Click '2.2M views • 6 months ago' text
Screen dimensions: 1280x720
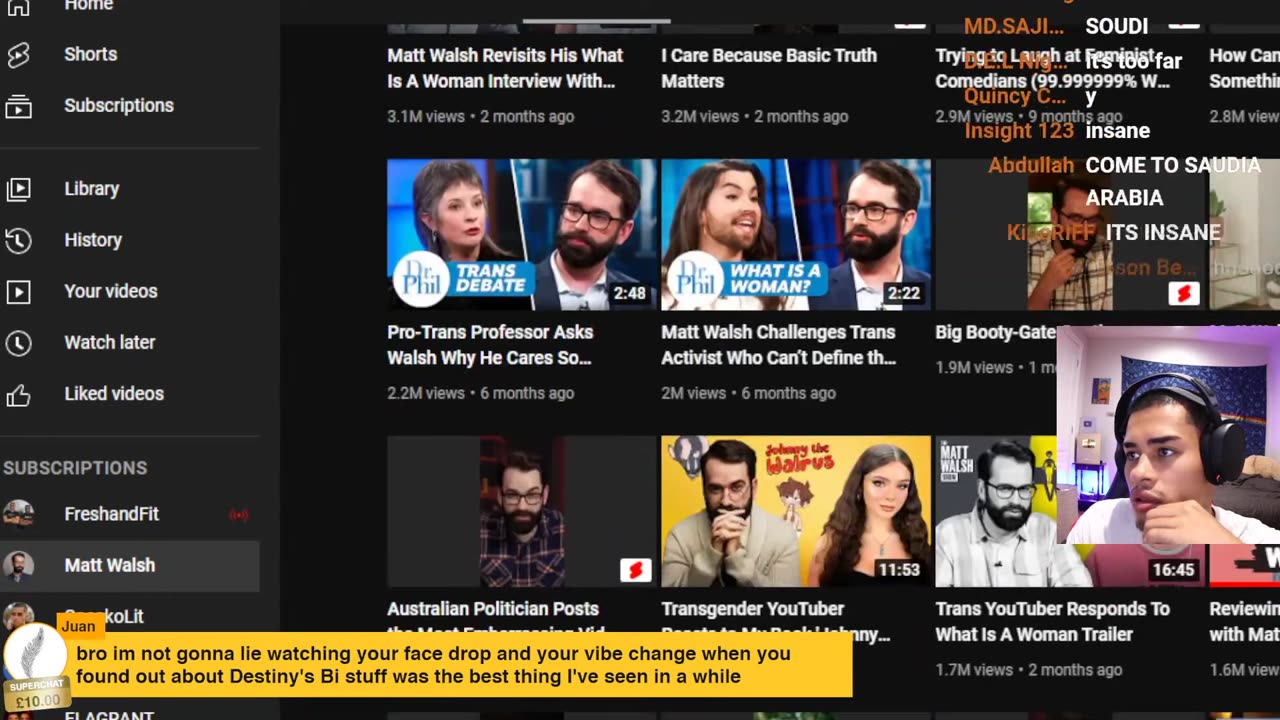tap(481, 393)
